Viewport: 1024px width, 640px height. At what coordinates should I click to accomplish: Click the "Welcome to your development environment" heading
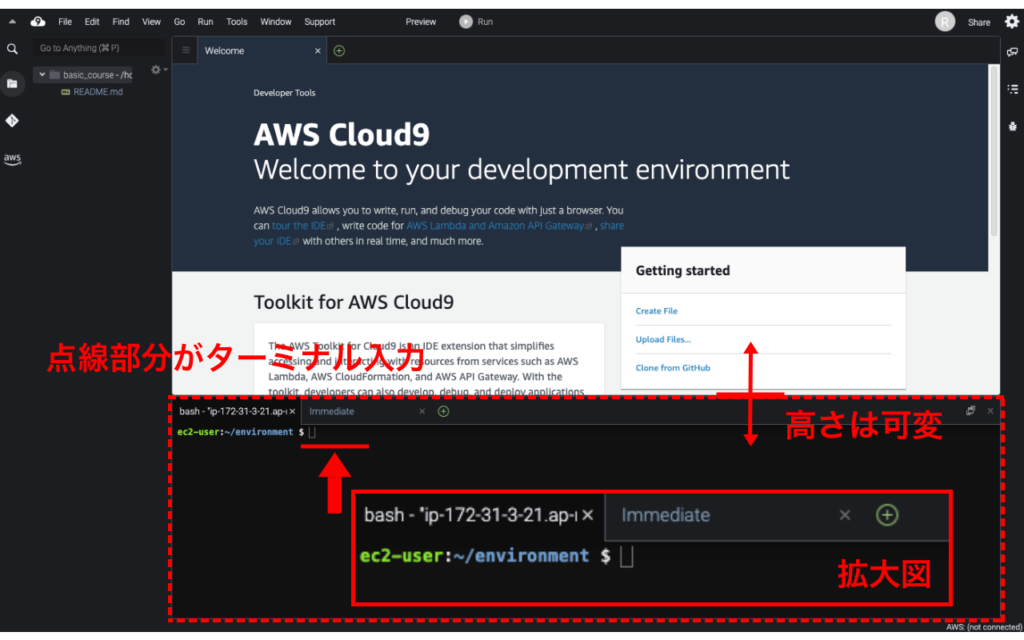coord(521,170)
